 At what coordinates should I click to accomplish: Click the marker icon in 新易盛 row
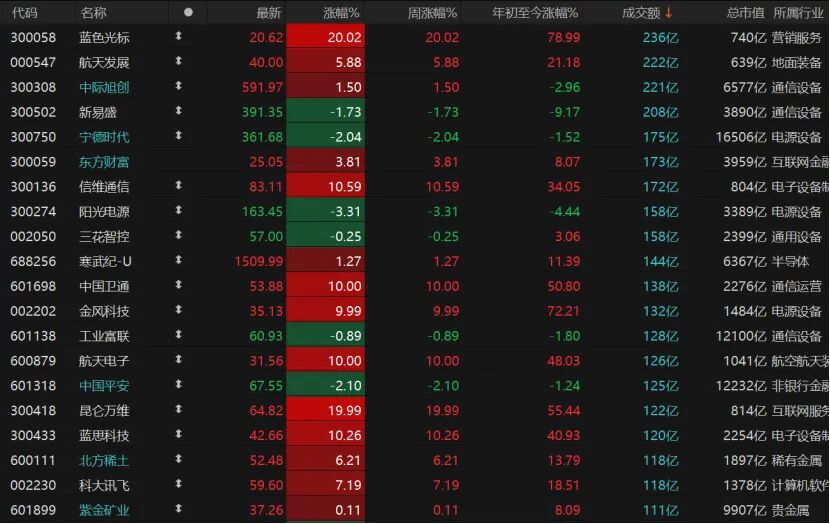pos(179,112)
